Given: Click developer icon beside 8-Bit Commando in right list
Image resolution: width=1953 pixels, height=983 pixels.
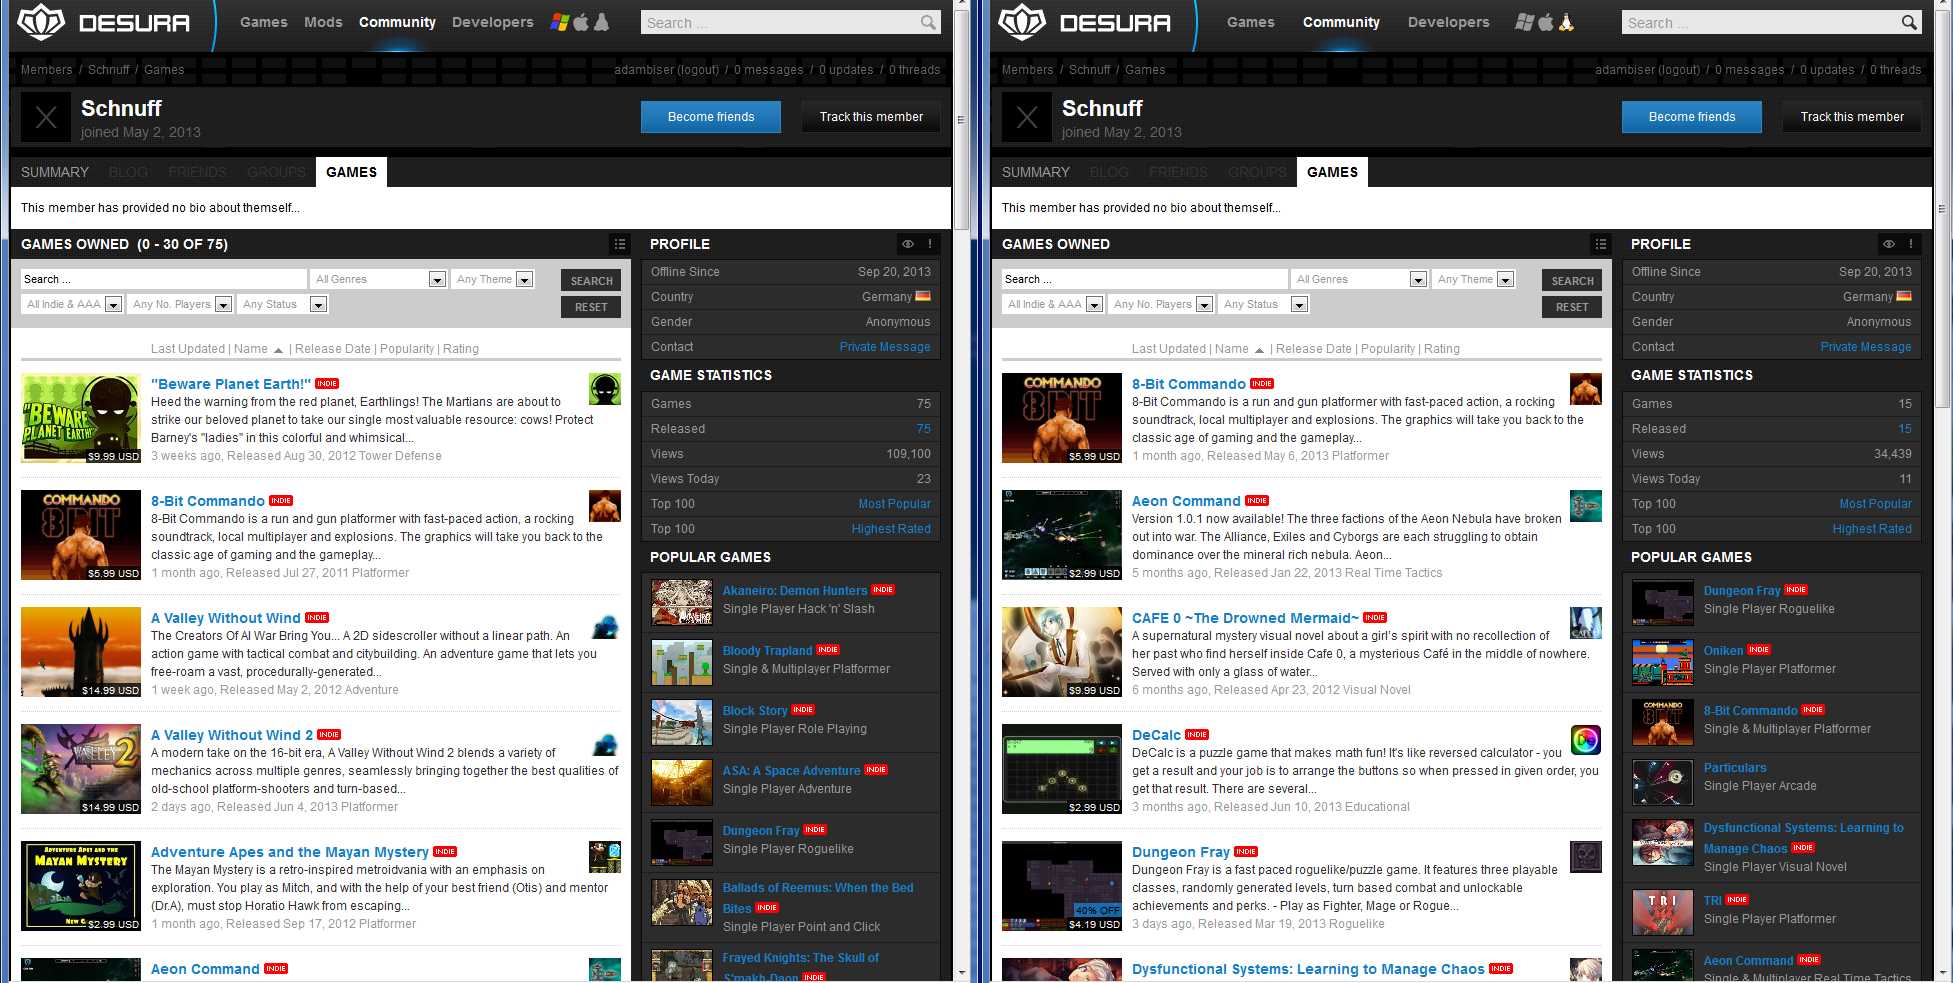Looking at the screenshot, I should pos(1586,389).
